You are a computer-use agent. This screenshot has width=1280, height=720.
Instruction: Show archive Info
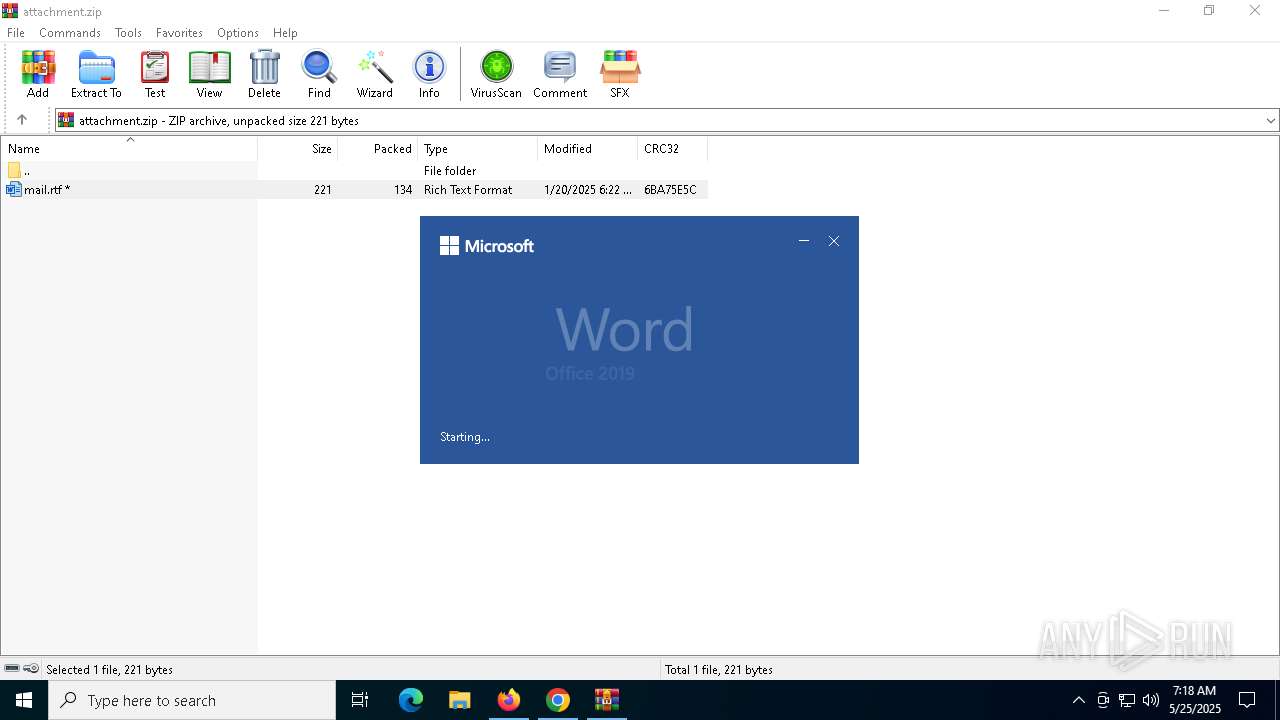tap(429, 74)
